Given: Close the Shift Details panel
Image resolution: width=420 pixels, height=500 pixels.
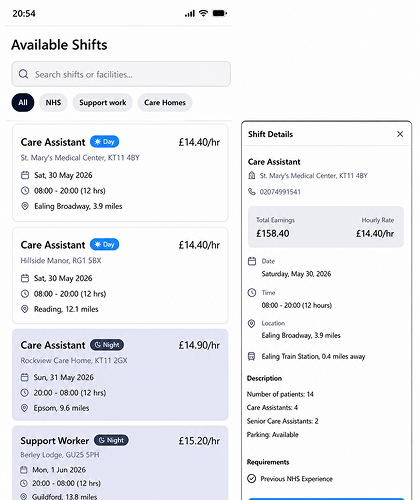Looking at the screenshot, I should pyautogui.click(x=400, y=134).
